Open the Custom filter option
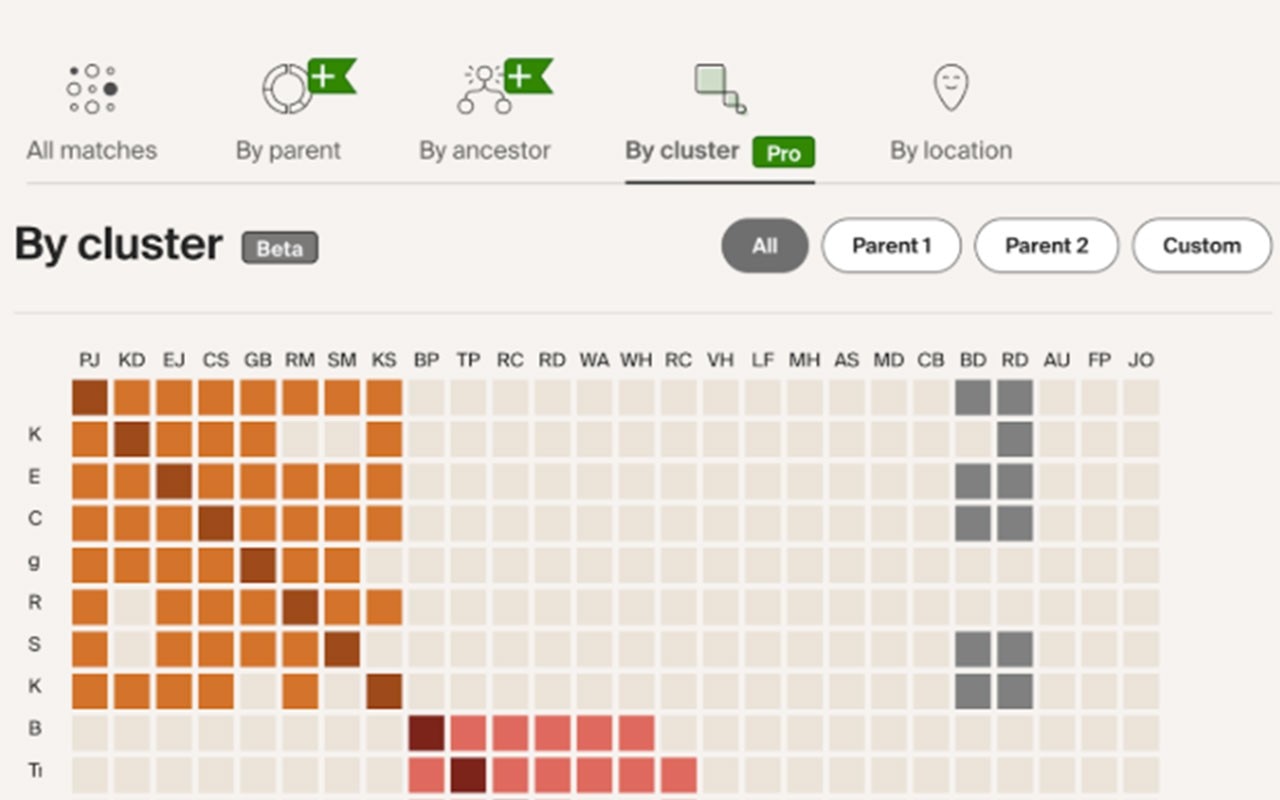The height and width of the screenshot is (800, 1280). click(1201, 246)
